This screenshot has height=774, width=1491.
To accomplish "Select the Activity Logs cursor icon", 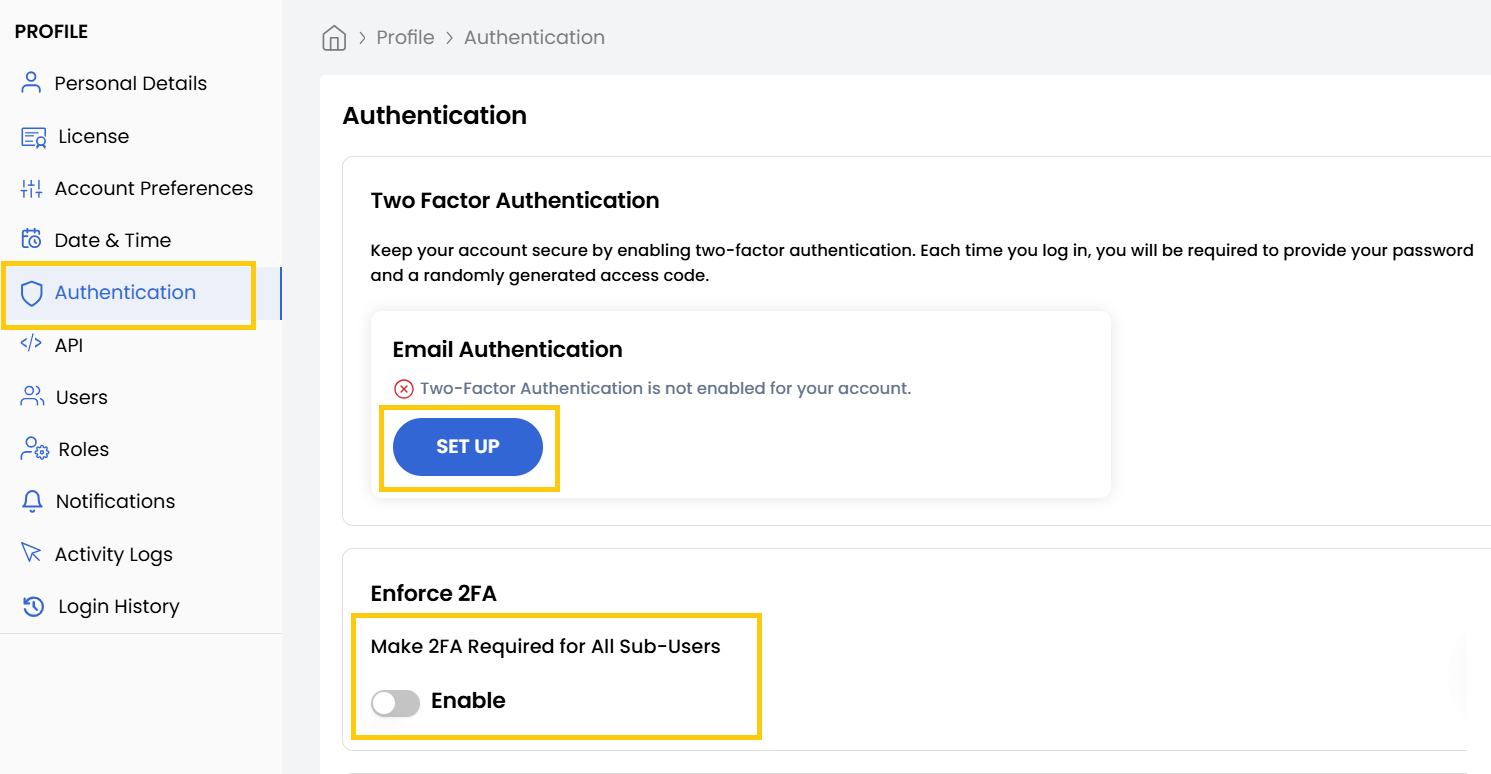I will 29,553.
